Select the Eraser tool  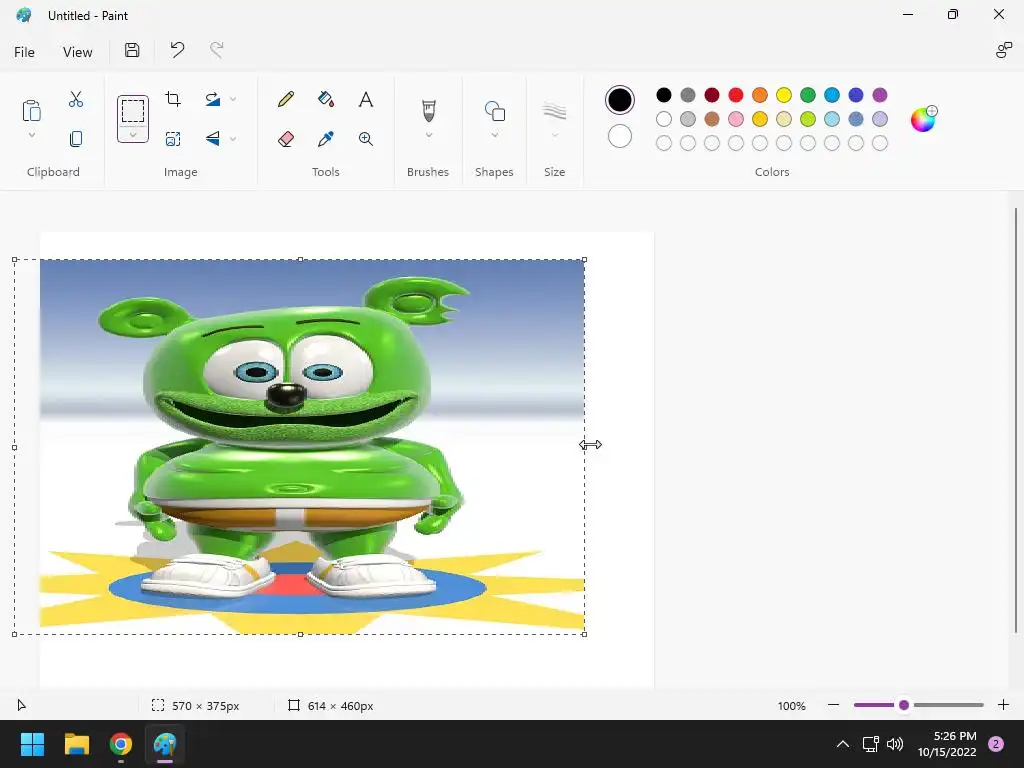(x=285, y=138)
